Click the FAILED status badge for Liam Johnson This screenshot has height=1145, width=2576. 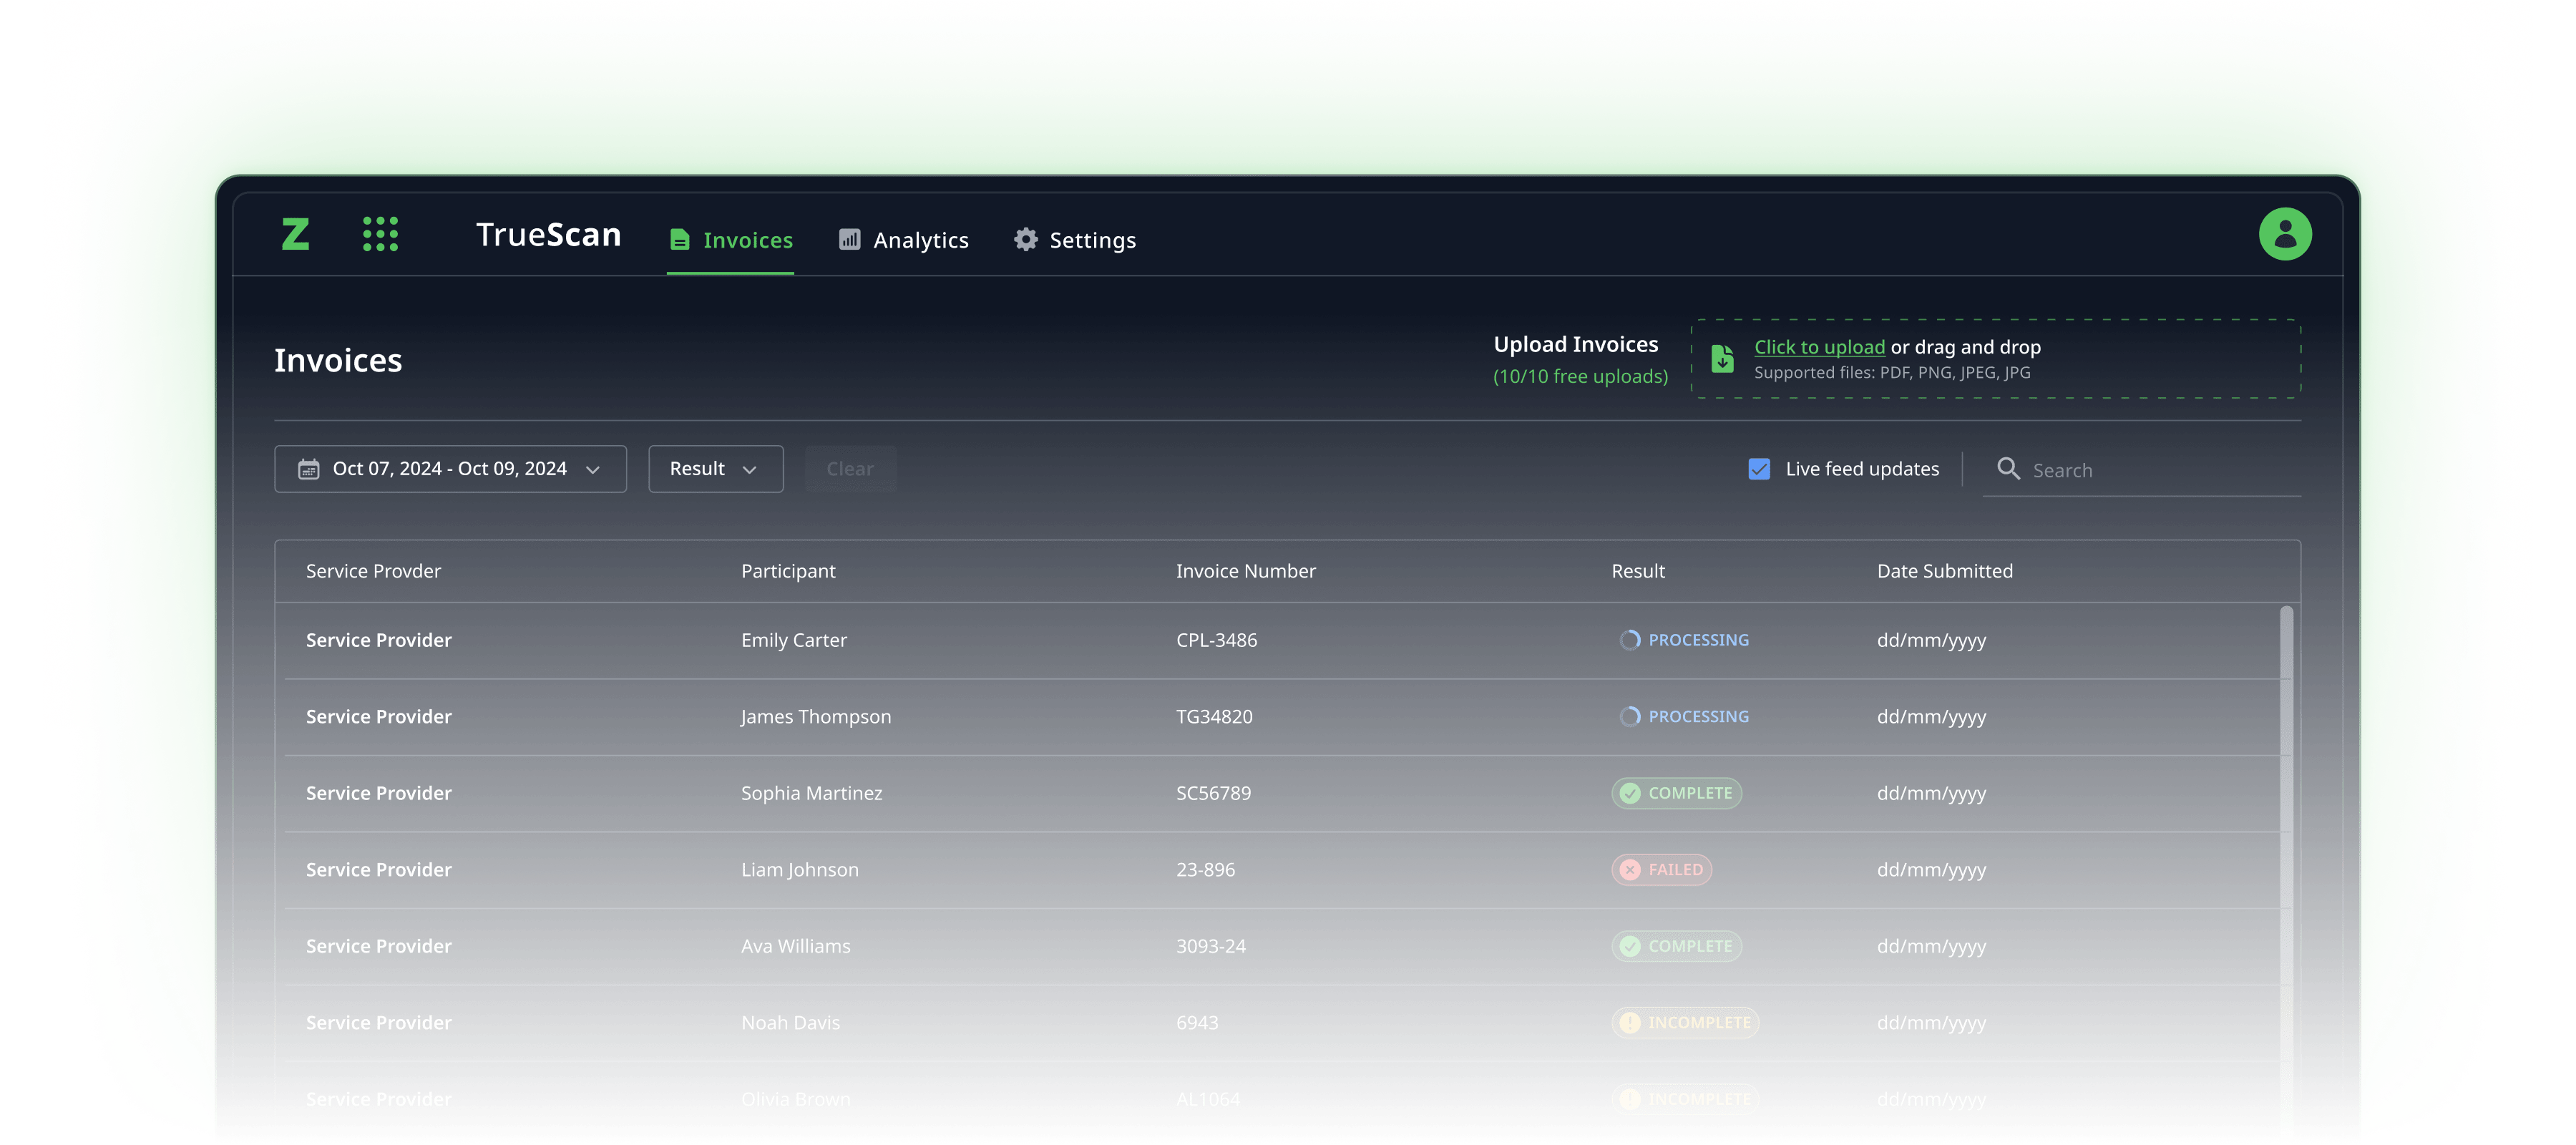click(x=1661, y=869)
